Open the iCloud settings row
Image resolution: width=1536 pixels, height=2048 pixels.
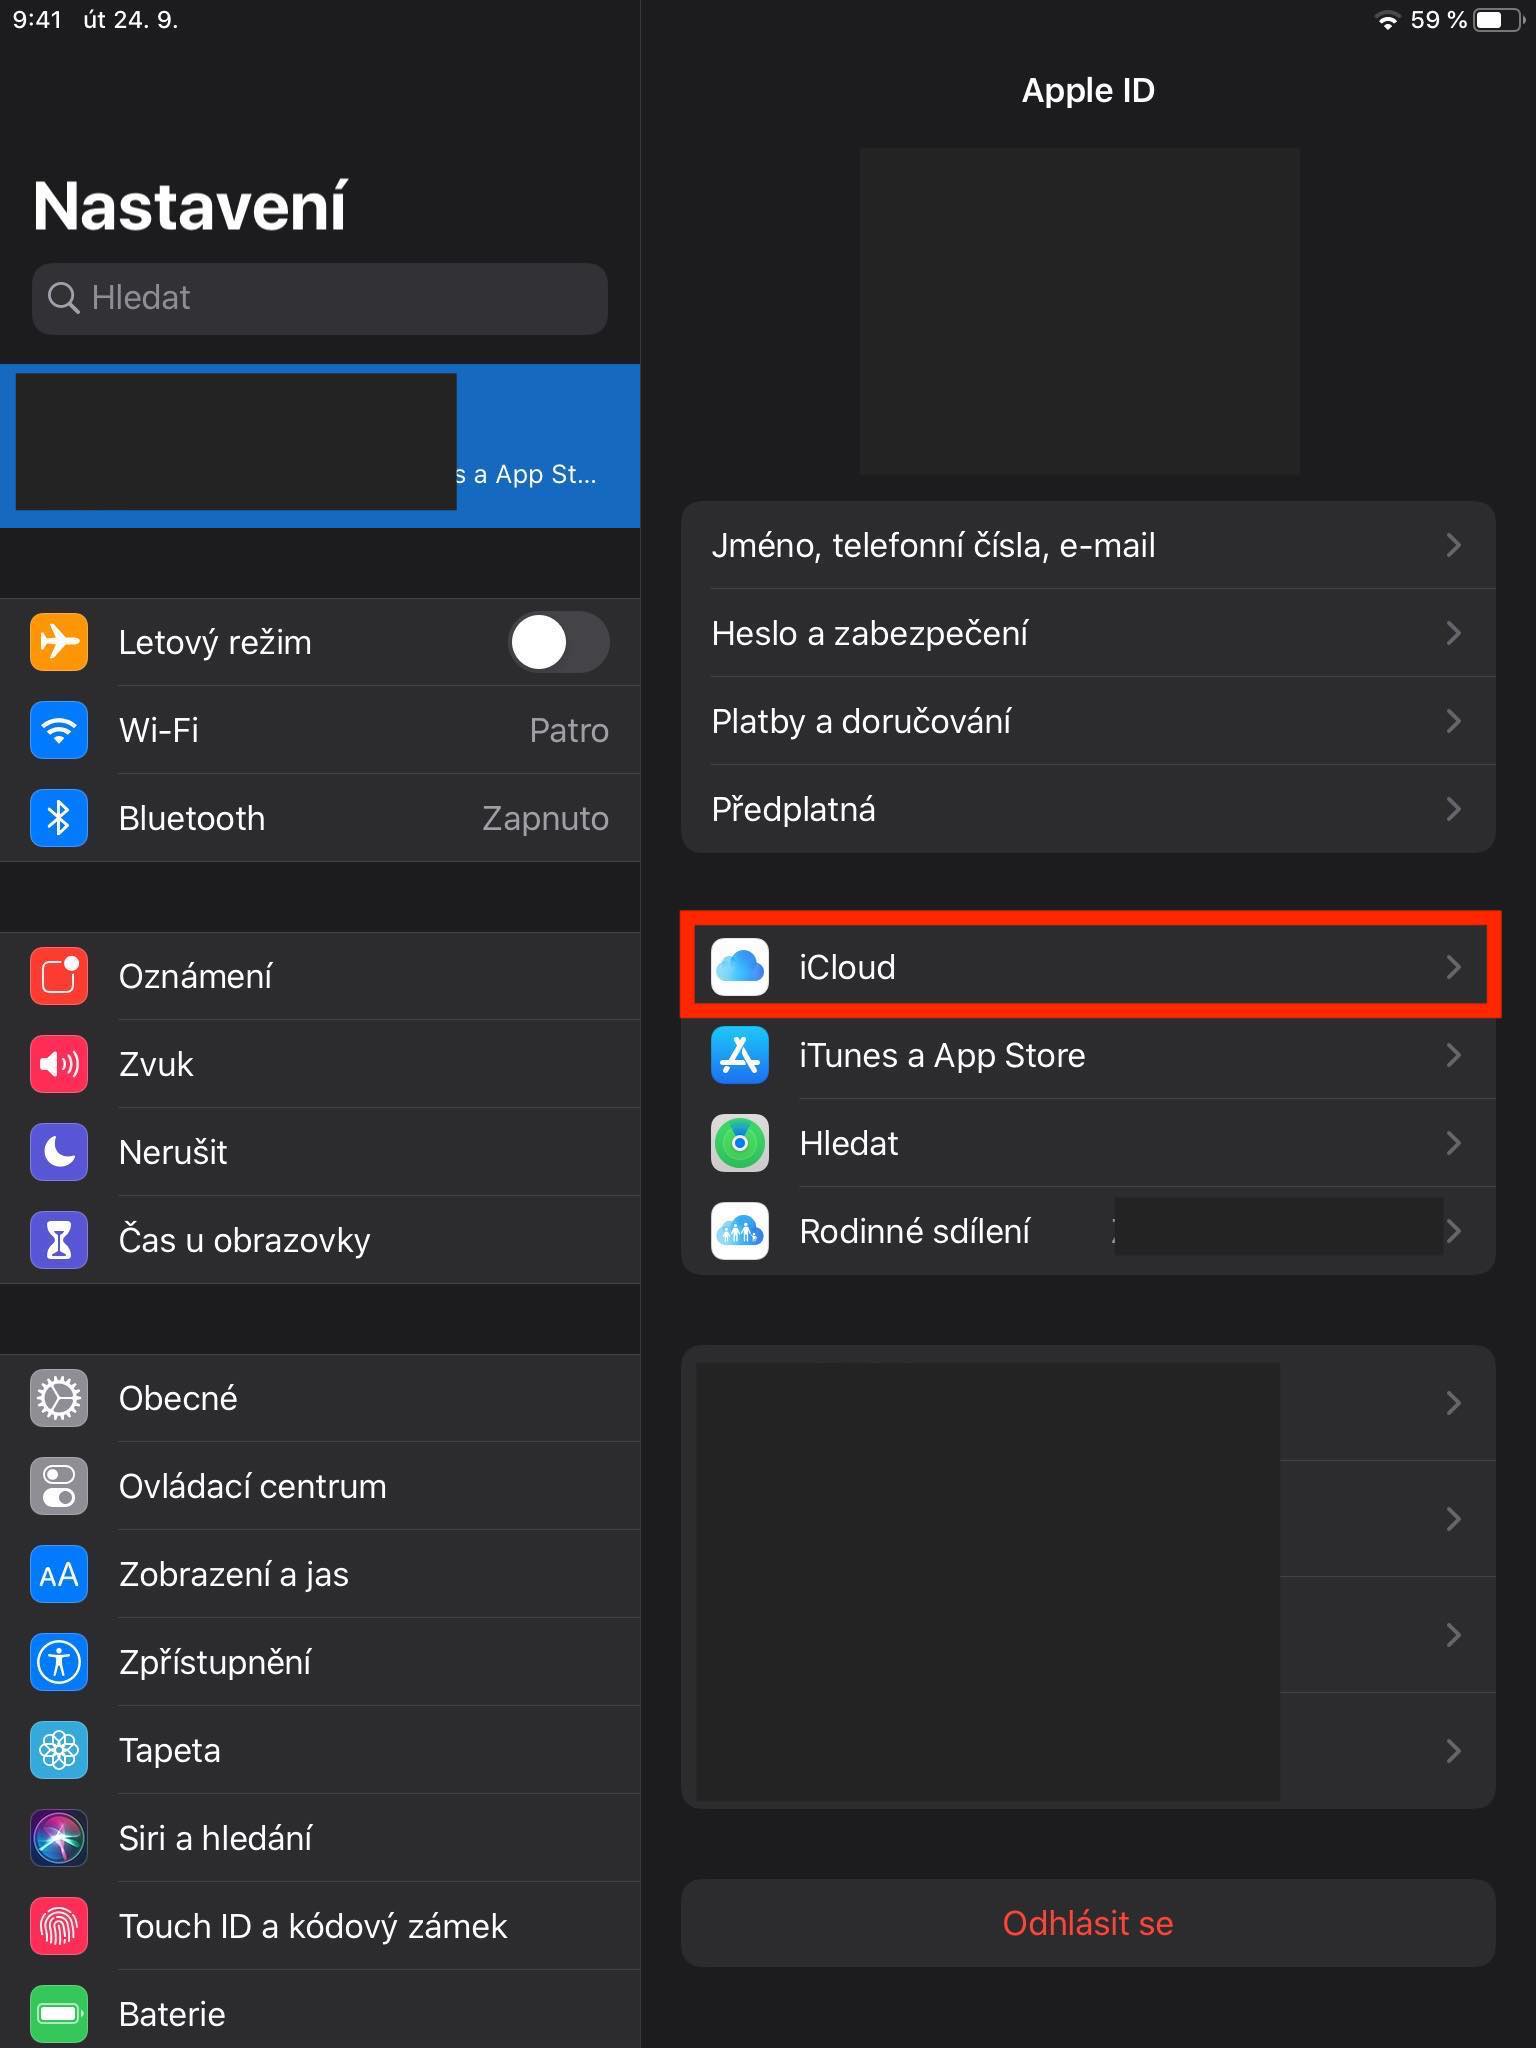click(x=1088, y=967)
